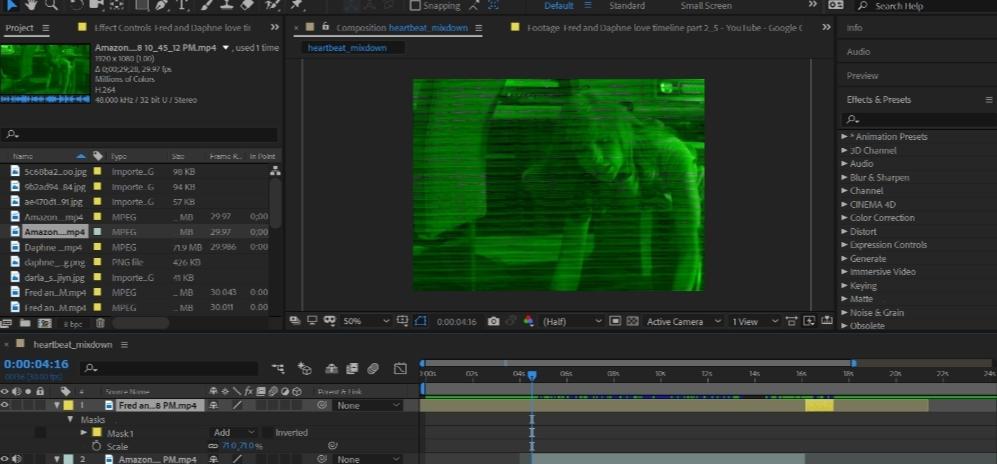Click the Scale stopwatch icon
997x464 pixels.
[97, 446]
